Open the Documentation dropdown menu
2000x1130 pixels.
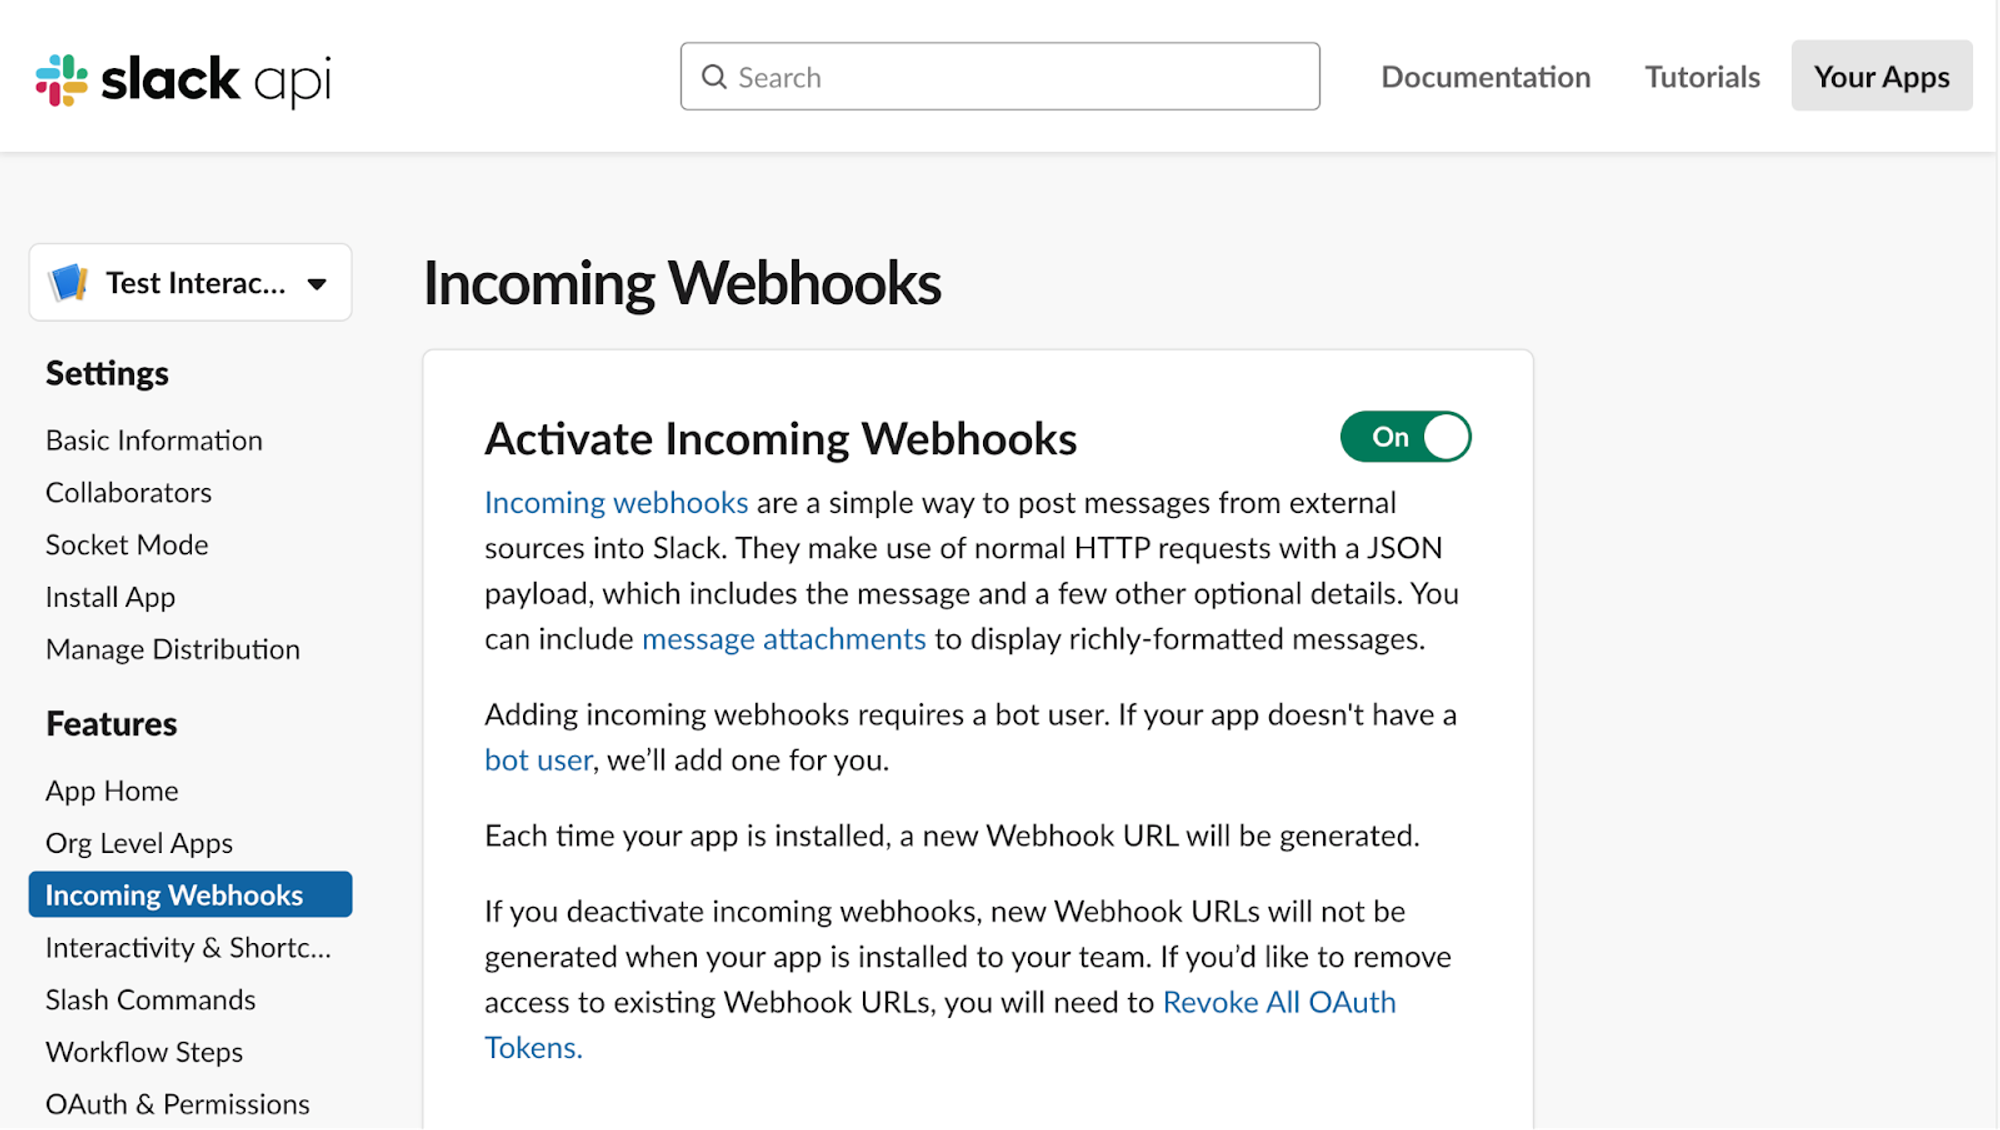coord(1486,76)
